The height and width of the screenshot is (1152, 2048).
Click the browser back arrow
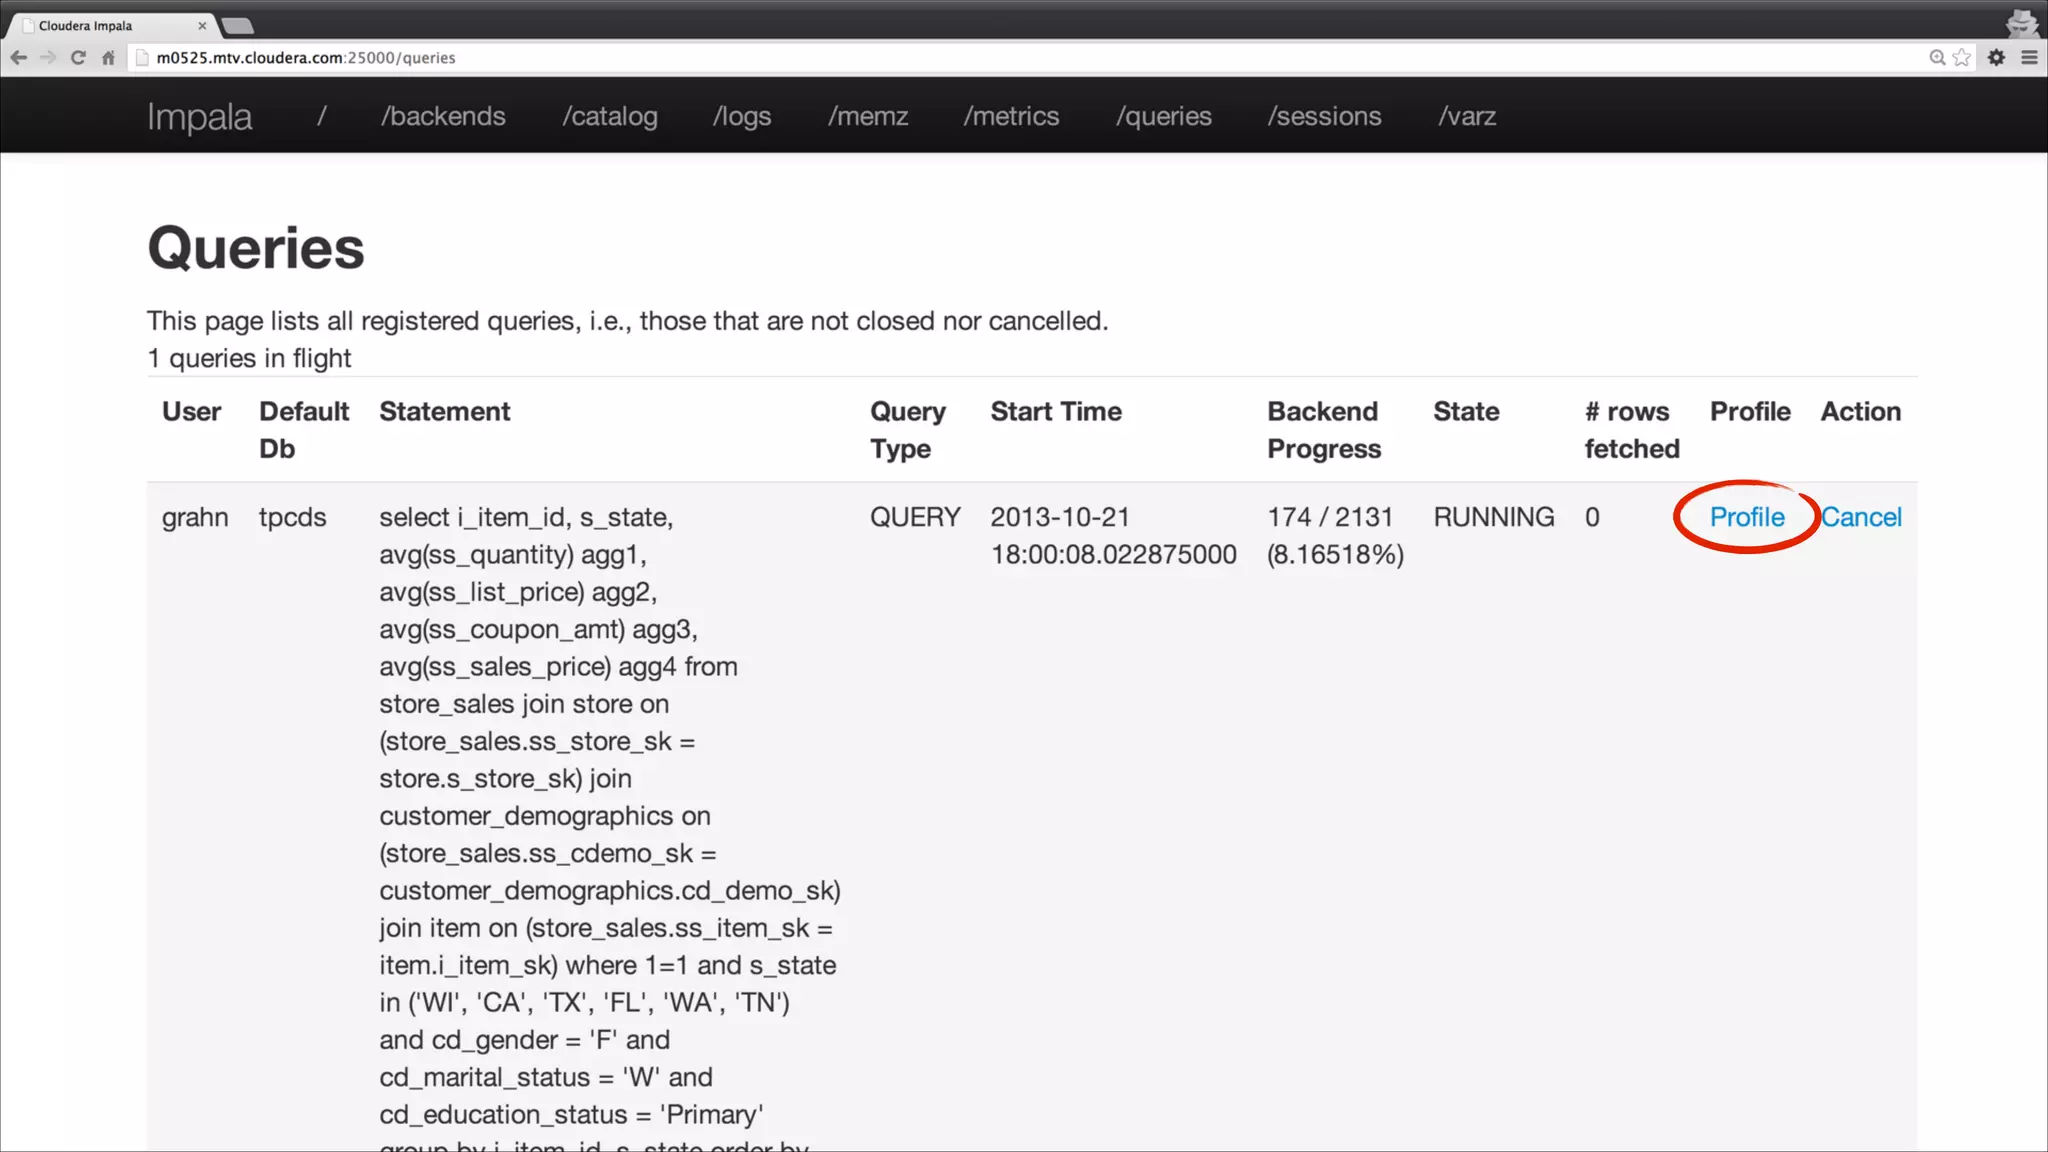coord(18,58)
